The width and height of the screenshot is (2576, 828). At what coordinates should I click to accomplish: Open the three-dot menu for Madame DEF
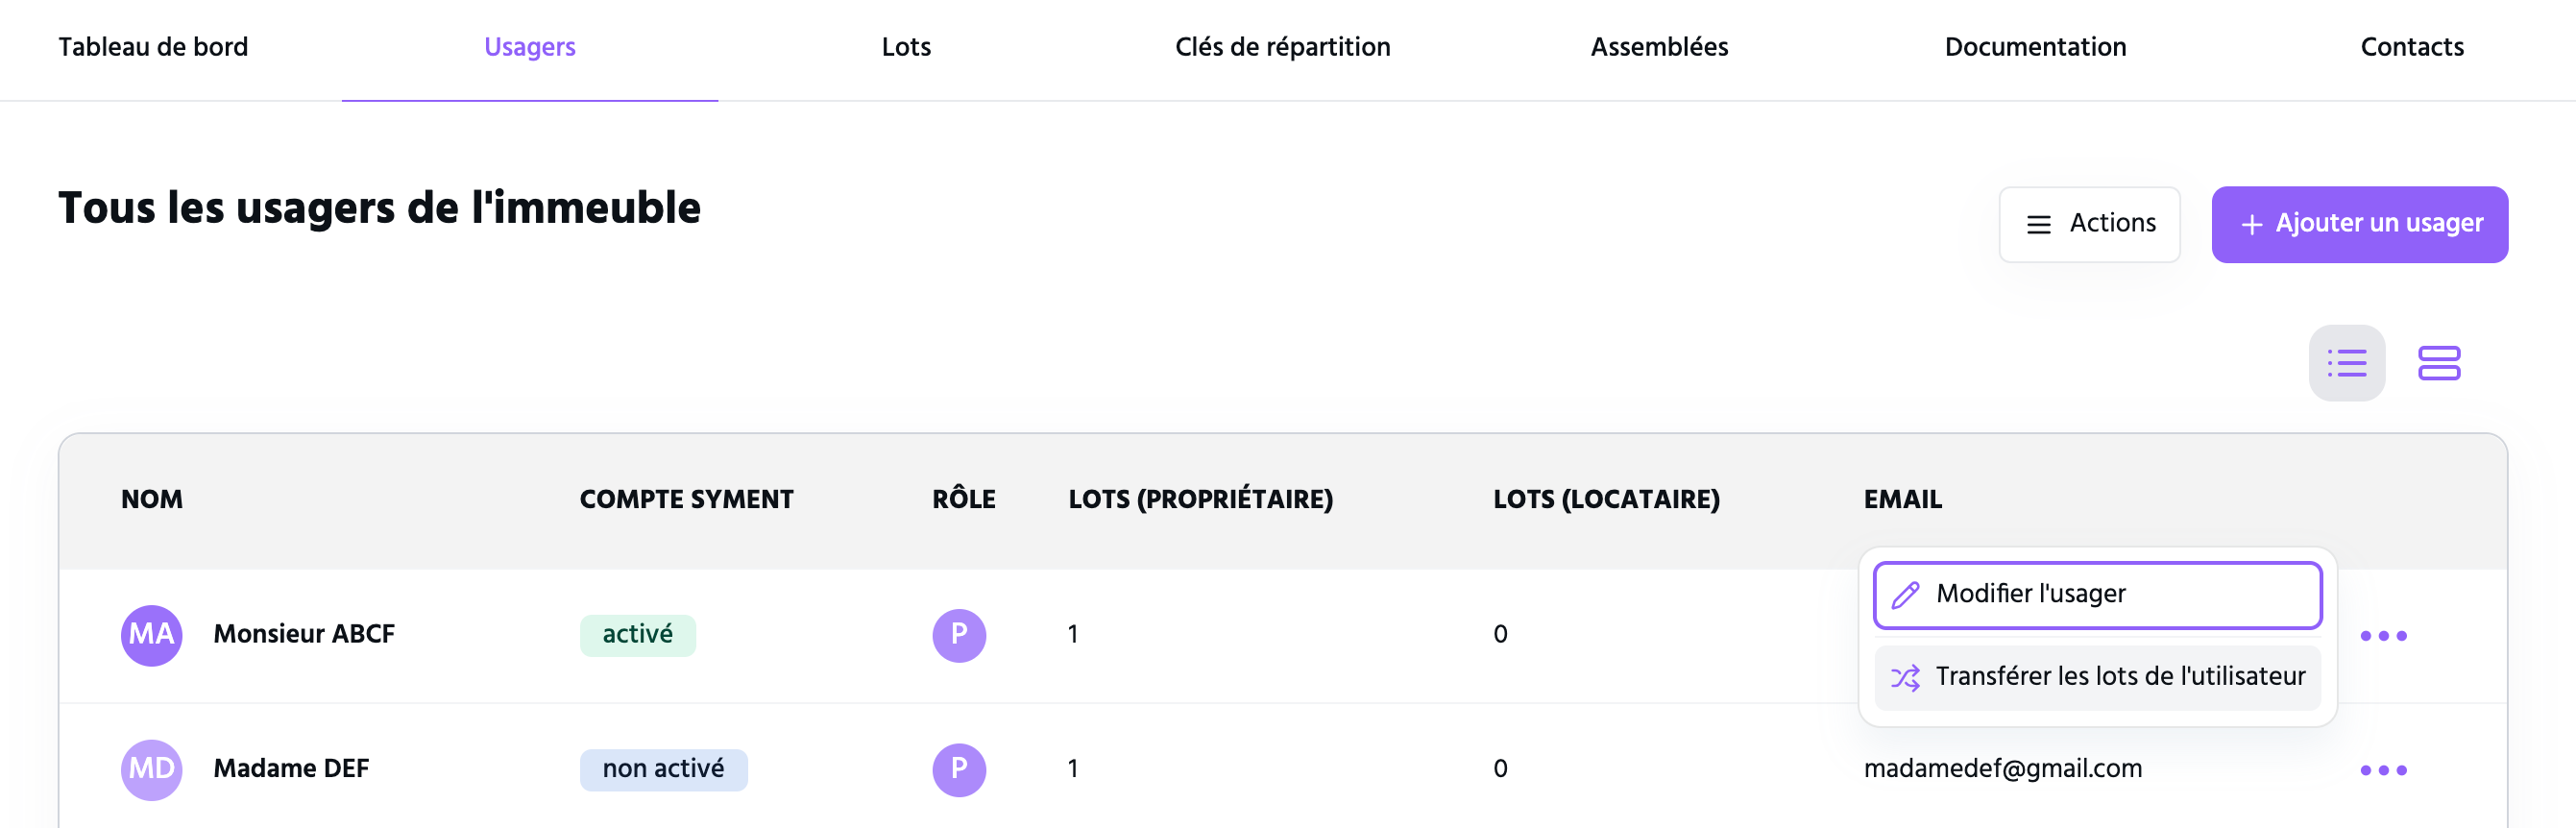[x=2383, y=770]
